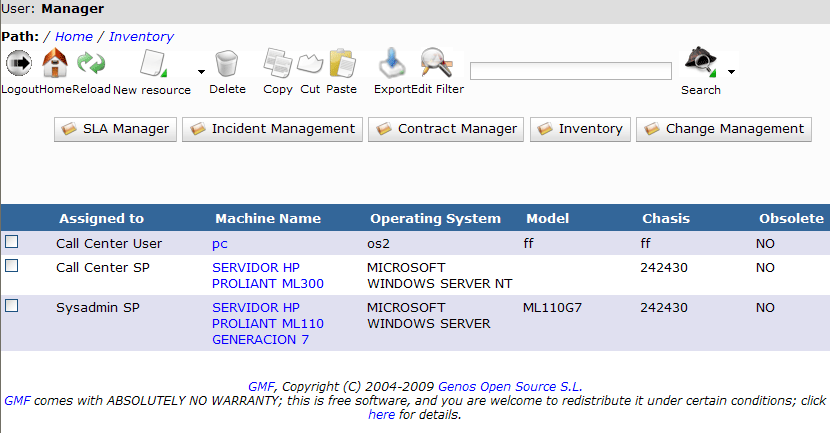Click the GMF copyright link
Screen dimensions: 830x433
click(x=261, y=386)
